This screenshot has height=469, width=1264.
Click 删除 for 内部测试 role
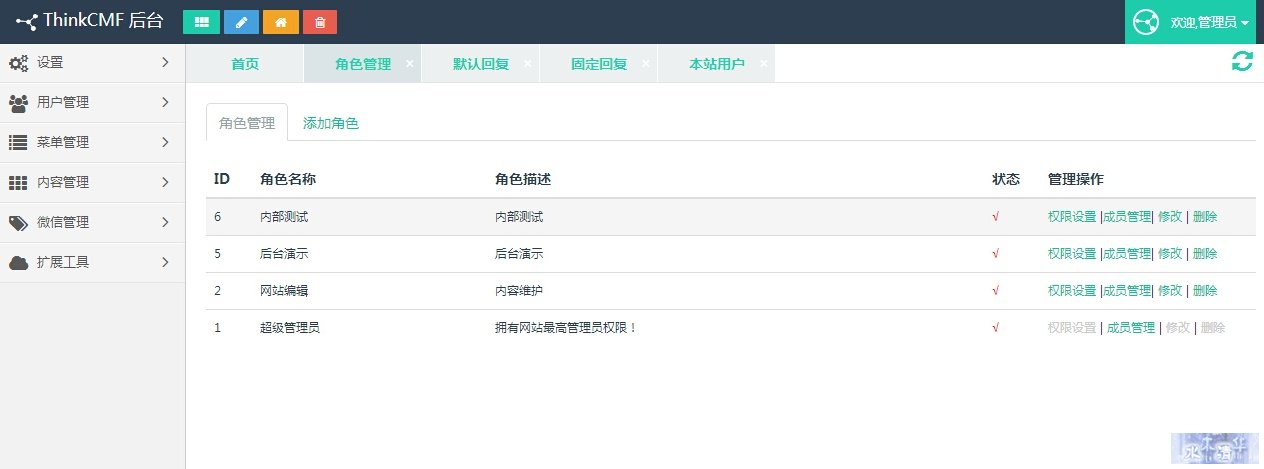tap(1205, 216)
